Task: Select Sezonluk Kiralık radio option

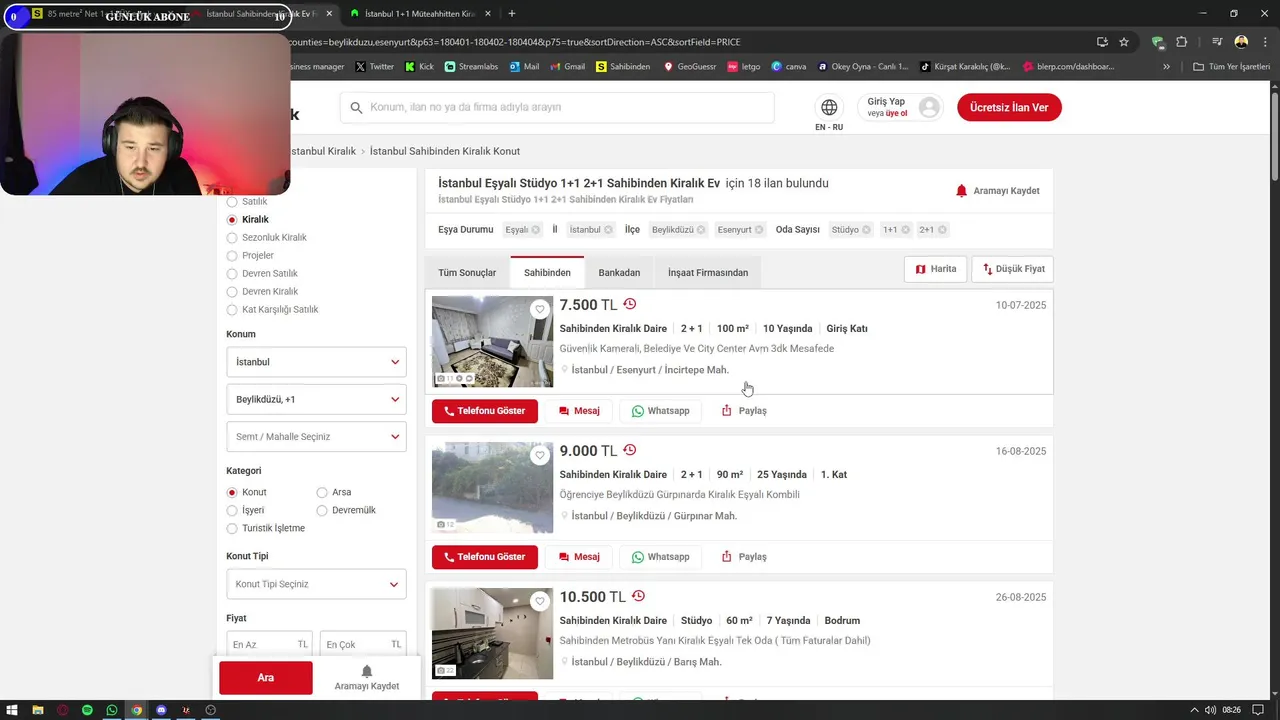Action: (232, 238)
